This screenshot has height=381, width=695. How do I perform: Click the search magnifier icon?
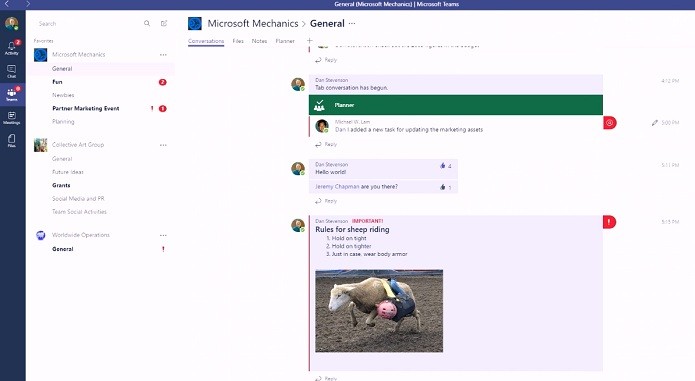pyautogui.click(x=147, y=23)
